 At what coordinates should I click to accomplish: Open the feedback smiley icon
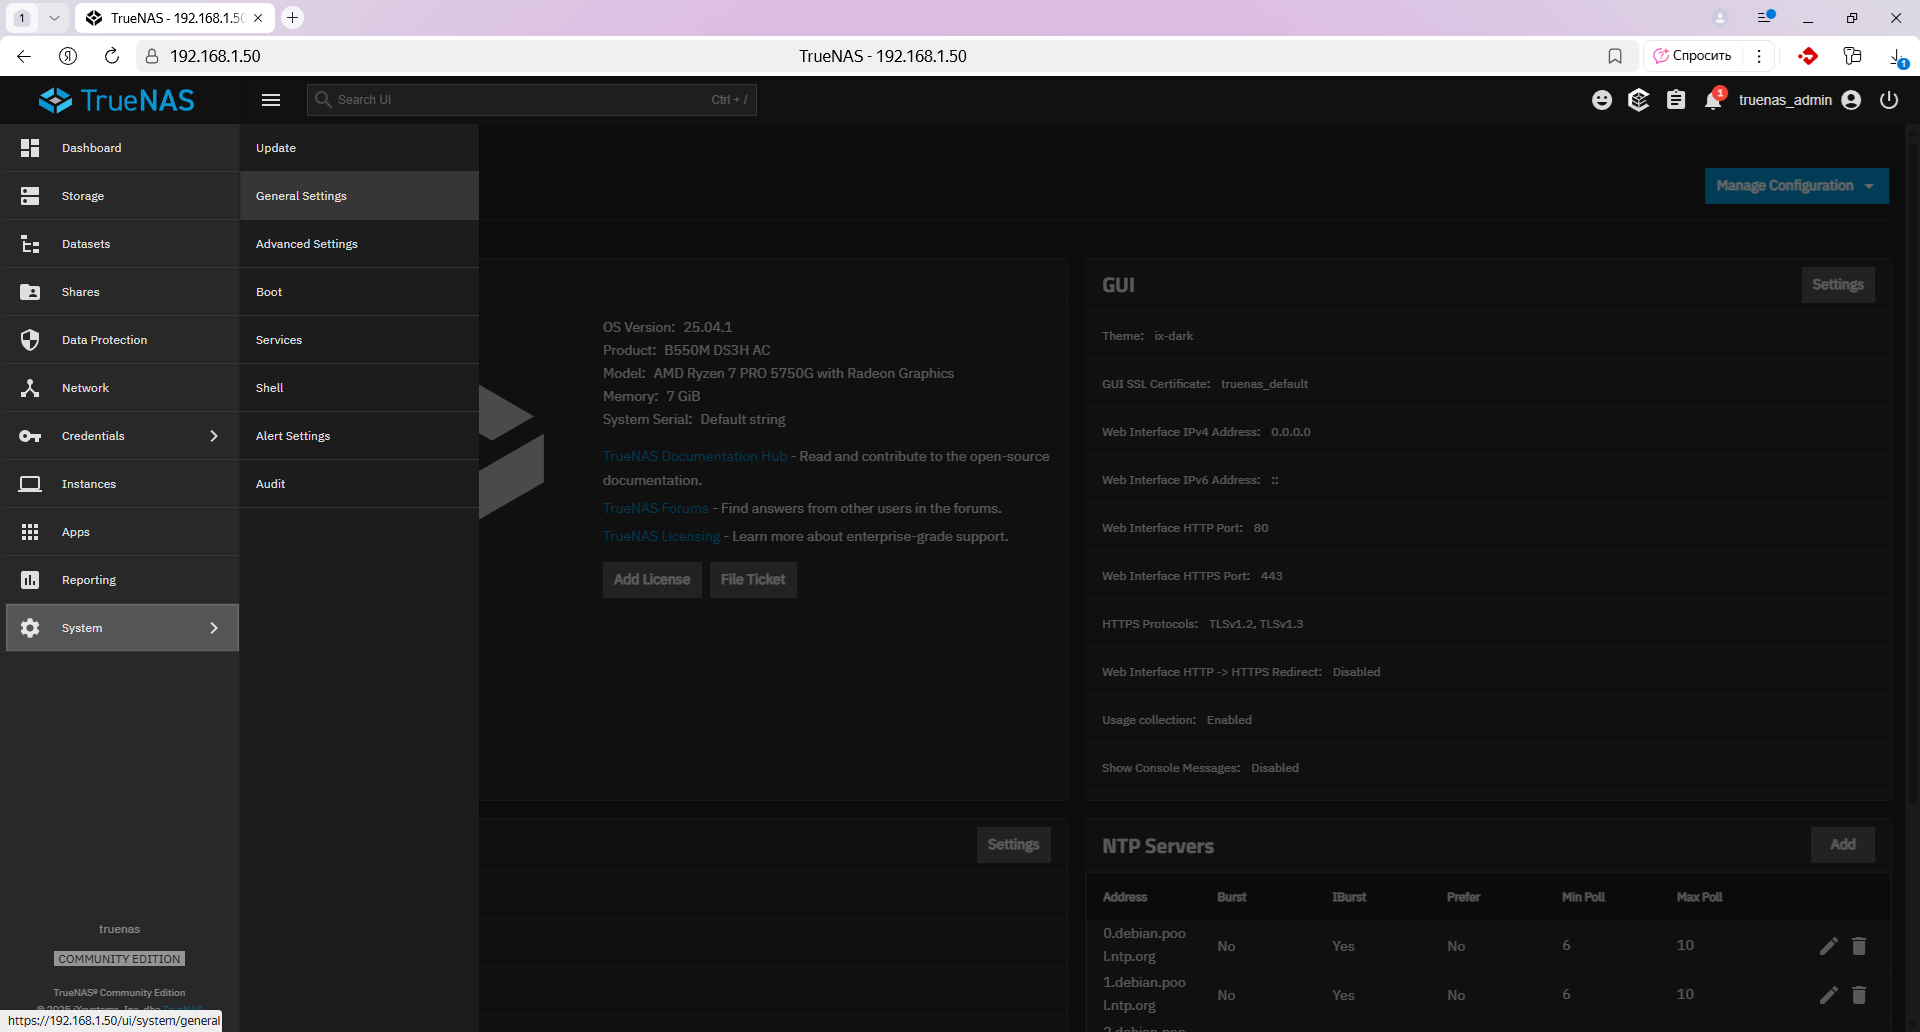coord(1602,100)
